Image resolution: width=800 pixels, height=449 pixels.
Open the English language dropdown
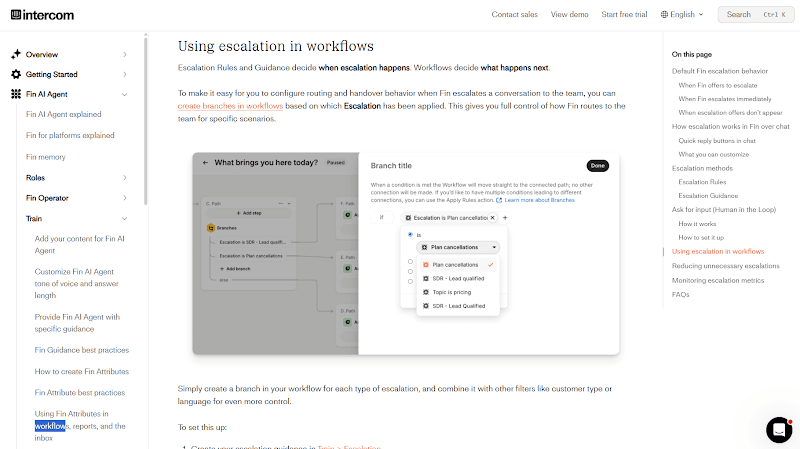pos(682,14)
